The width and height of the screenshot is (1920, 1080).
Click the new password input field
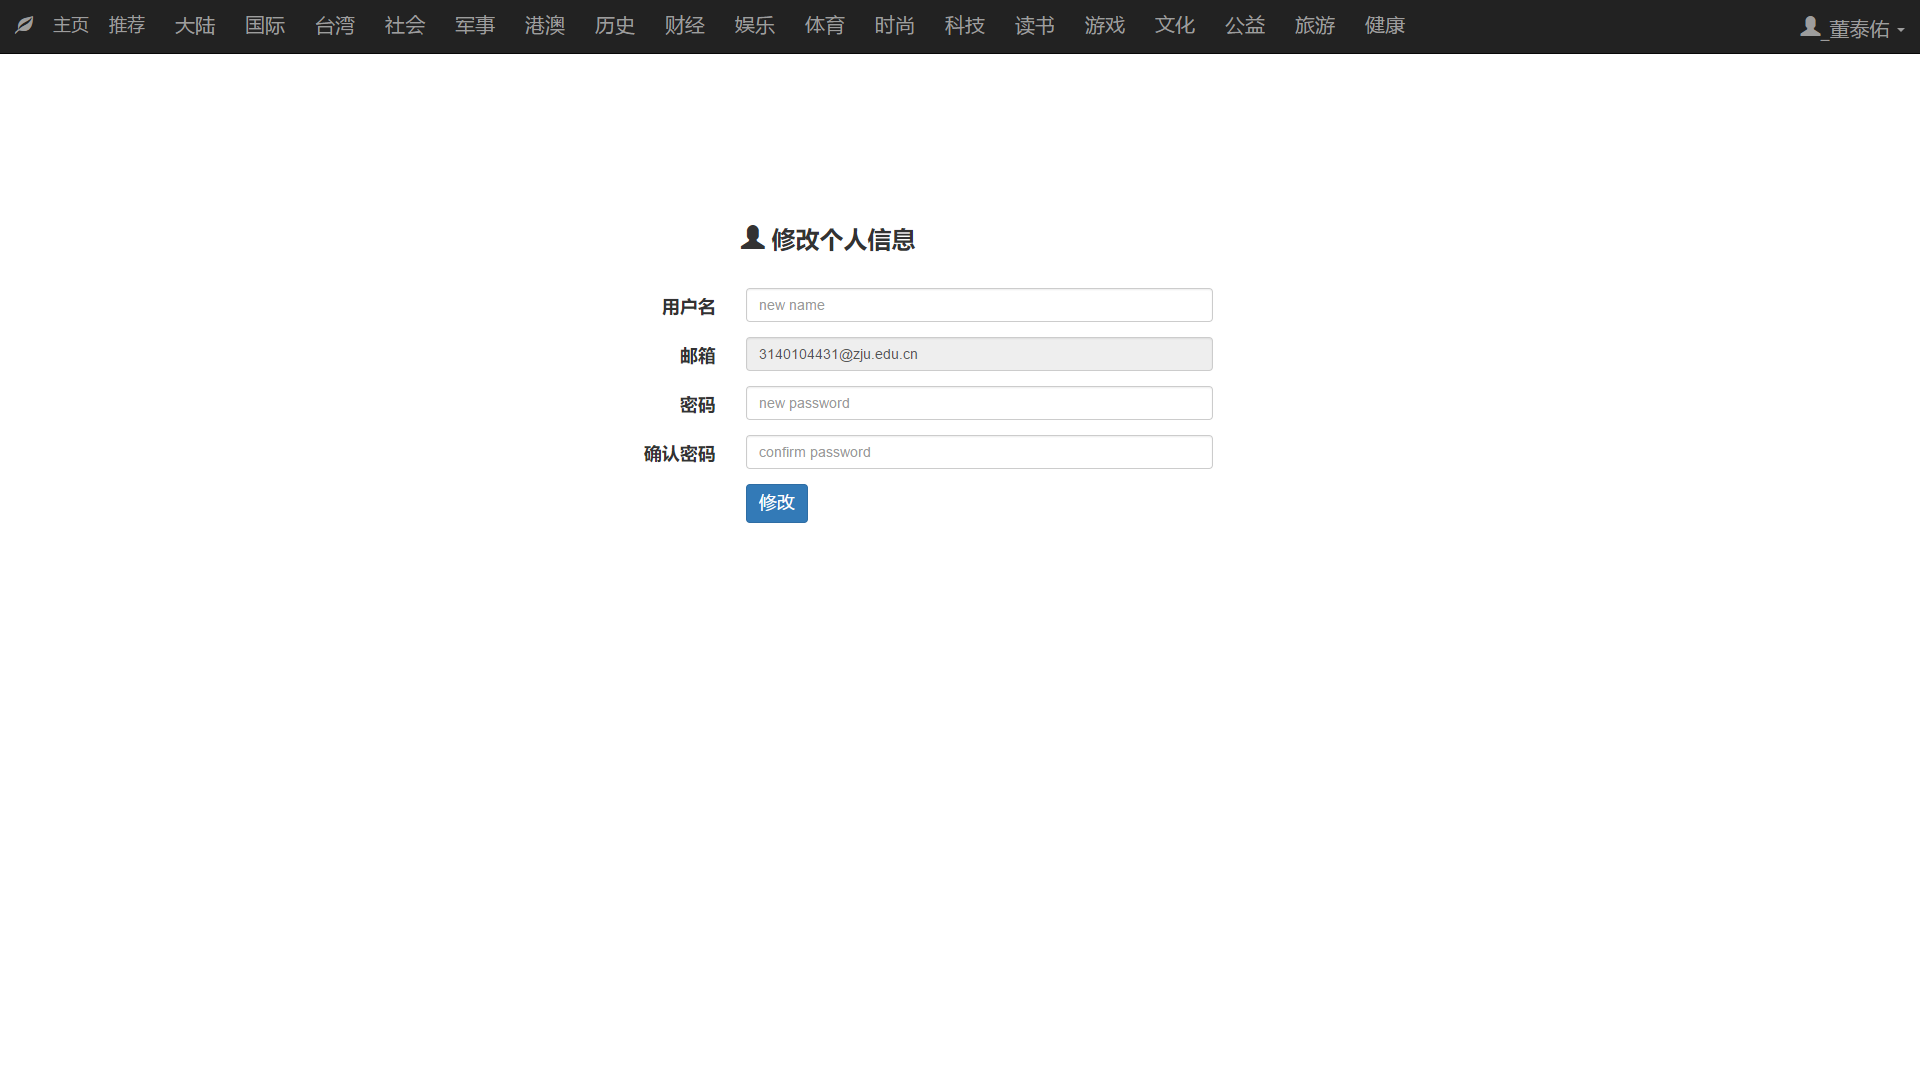click(x=979, y=403)
